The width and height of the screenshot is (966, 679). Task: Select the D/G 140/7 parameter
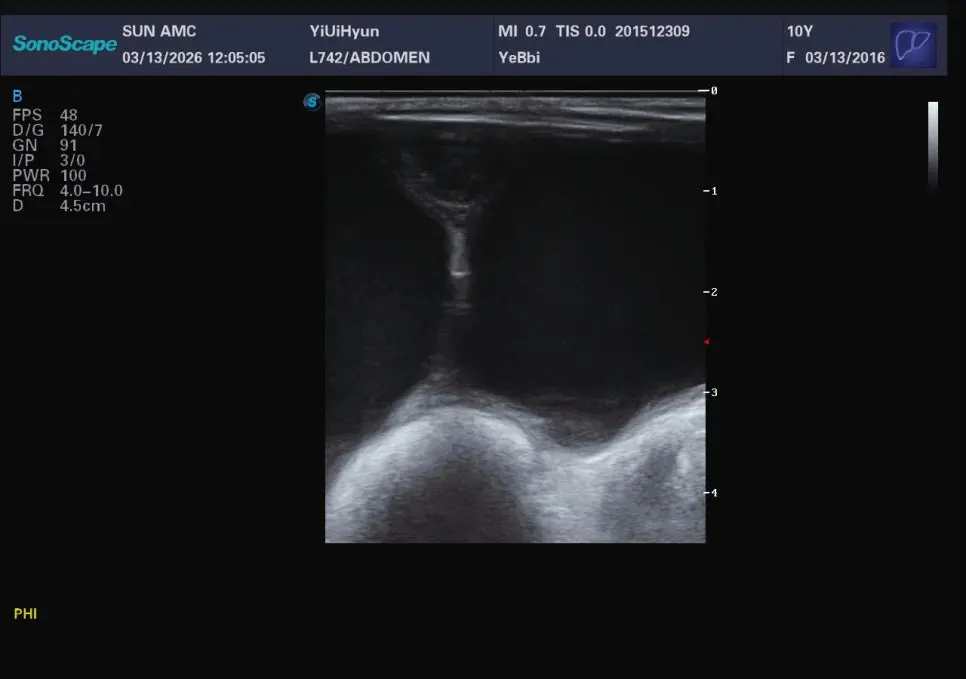[x=57, y=130]
